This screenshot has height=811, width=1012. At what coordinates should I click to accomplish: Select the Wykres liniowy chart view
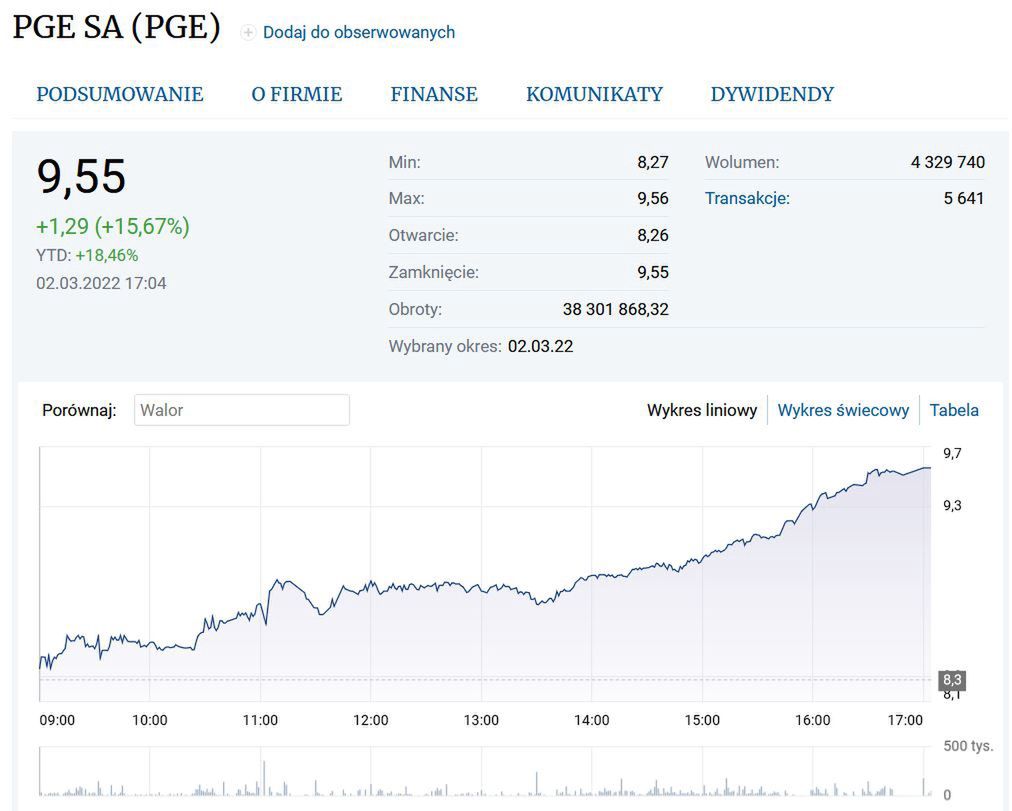coord(702,410)
